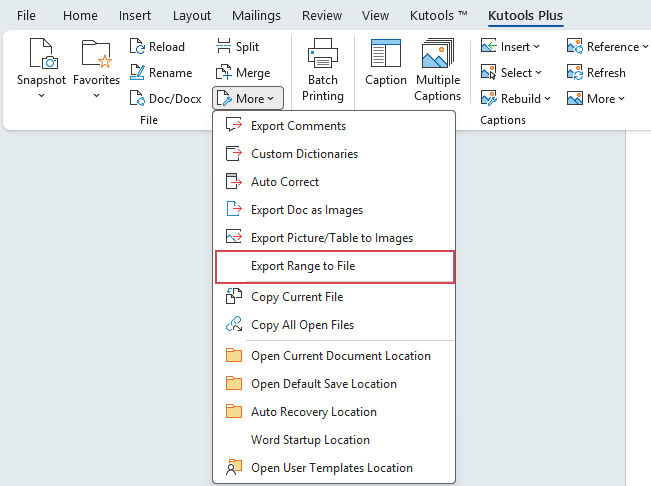Click the Export Picture/Table to Images icon
Image resolution: width=651 pixels, height=486 pixels.
click(234, 237)
